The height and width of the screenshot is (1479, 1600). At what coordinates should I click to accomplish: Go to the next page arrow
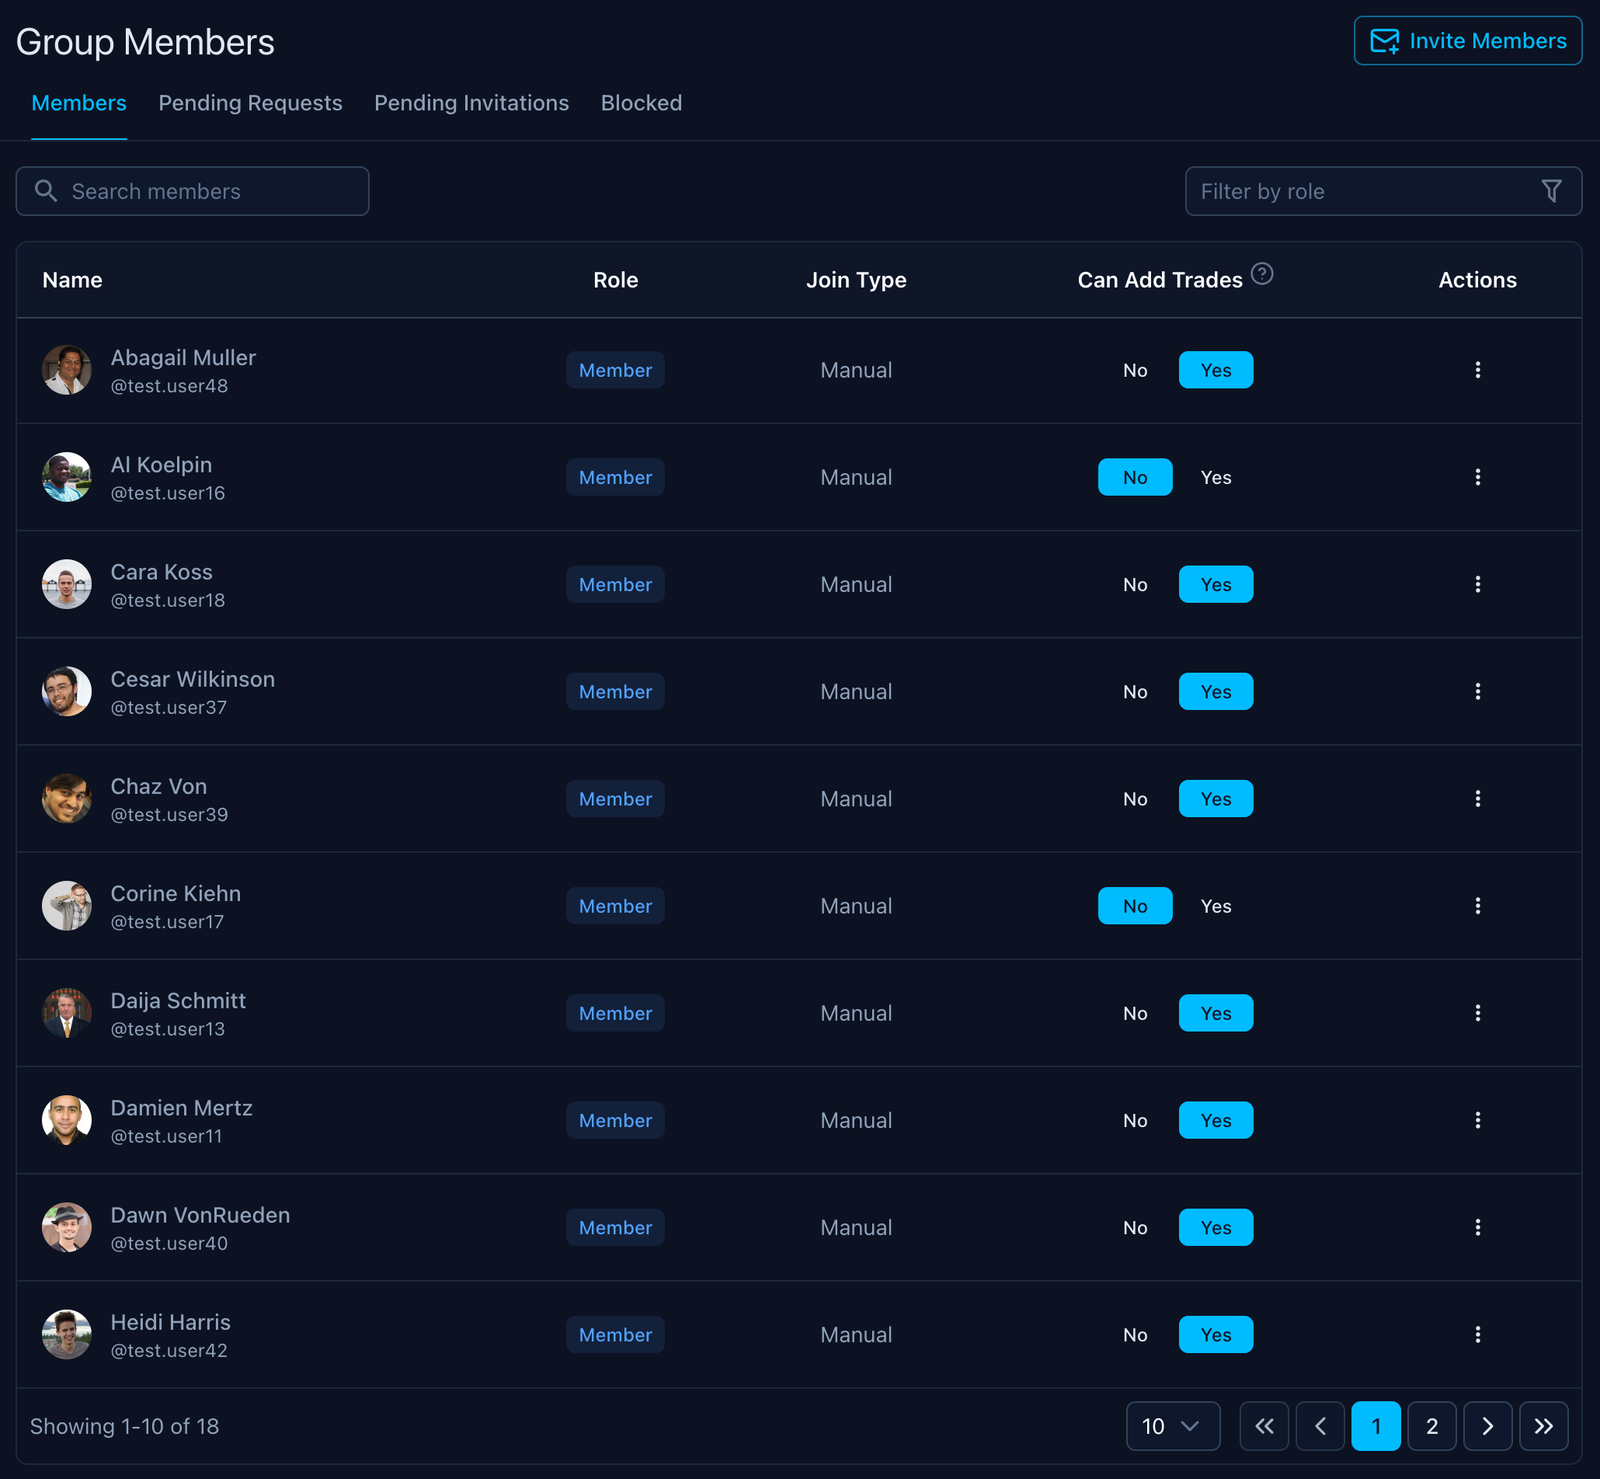[x=1487, y=1426]
